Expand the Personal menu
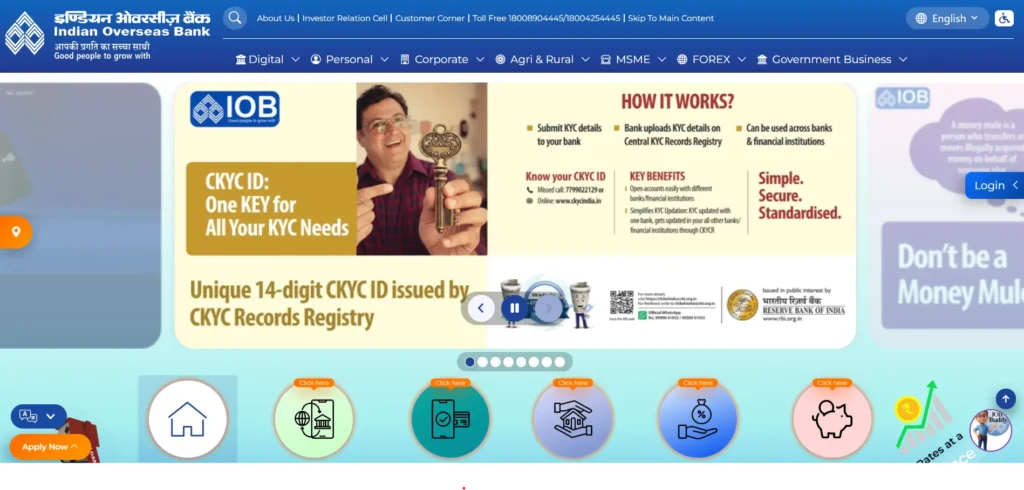Screen dimensions: 1024x490 point(349,59)
